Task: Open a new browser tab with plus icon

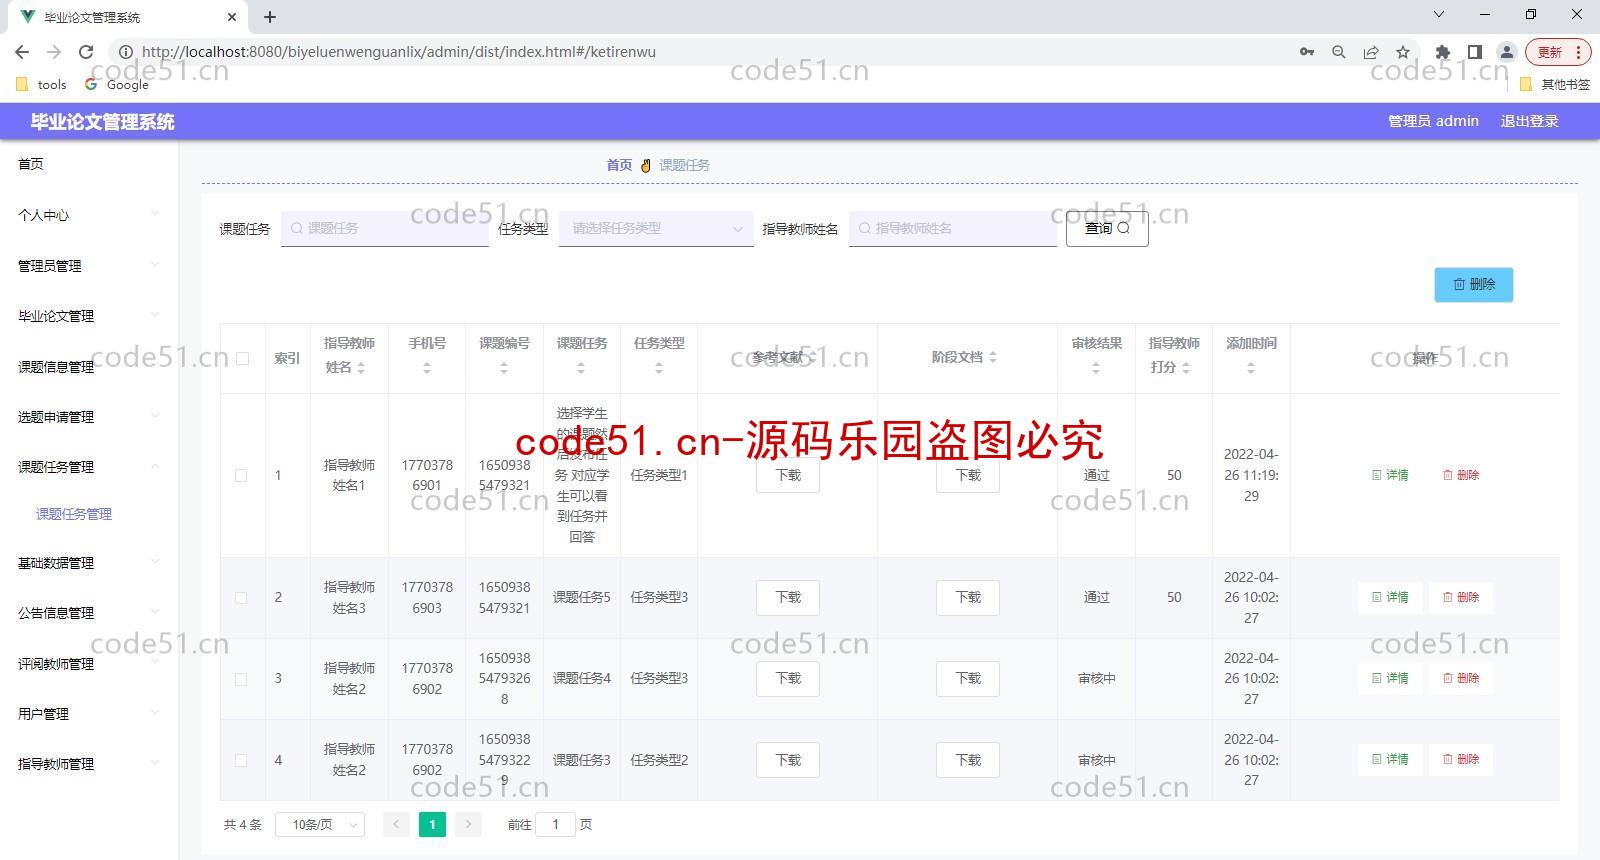Action: tap(270, 17)
